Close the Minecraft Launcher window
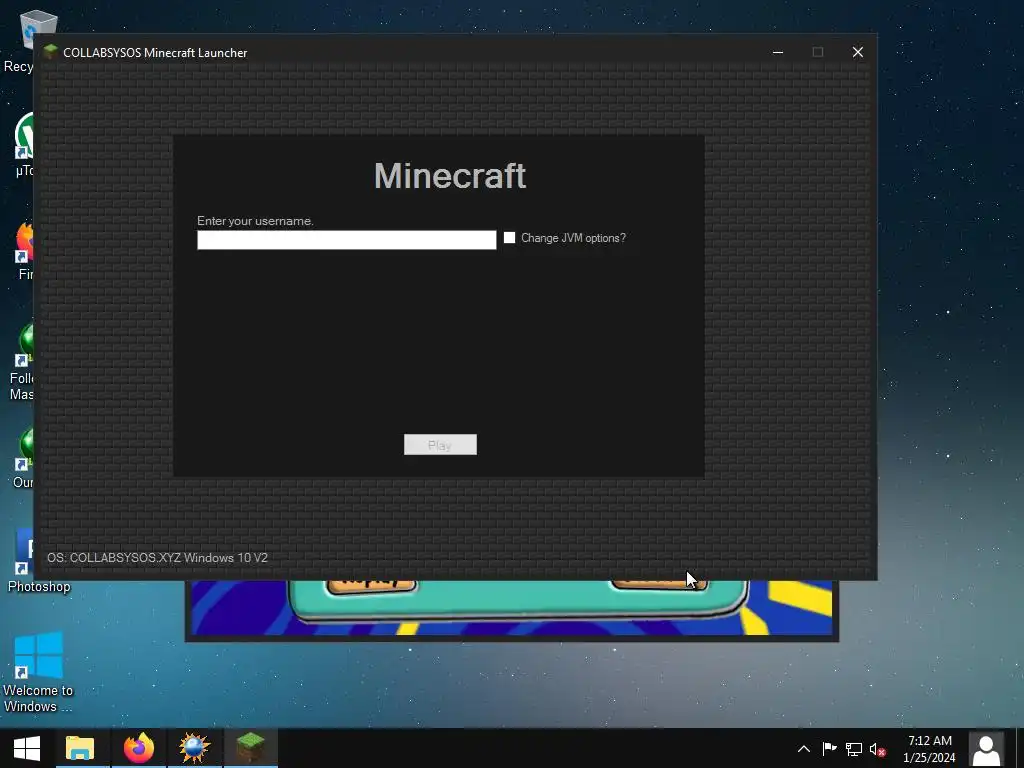 tap(857, 52)
